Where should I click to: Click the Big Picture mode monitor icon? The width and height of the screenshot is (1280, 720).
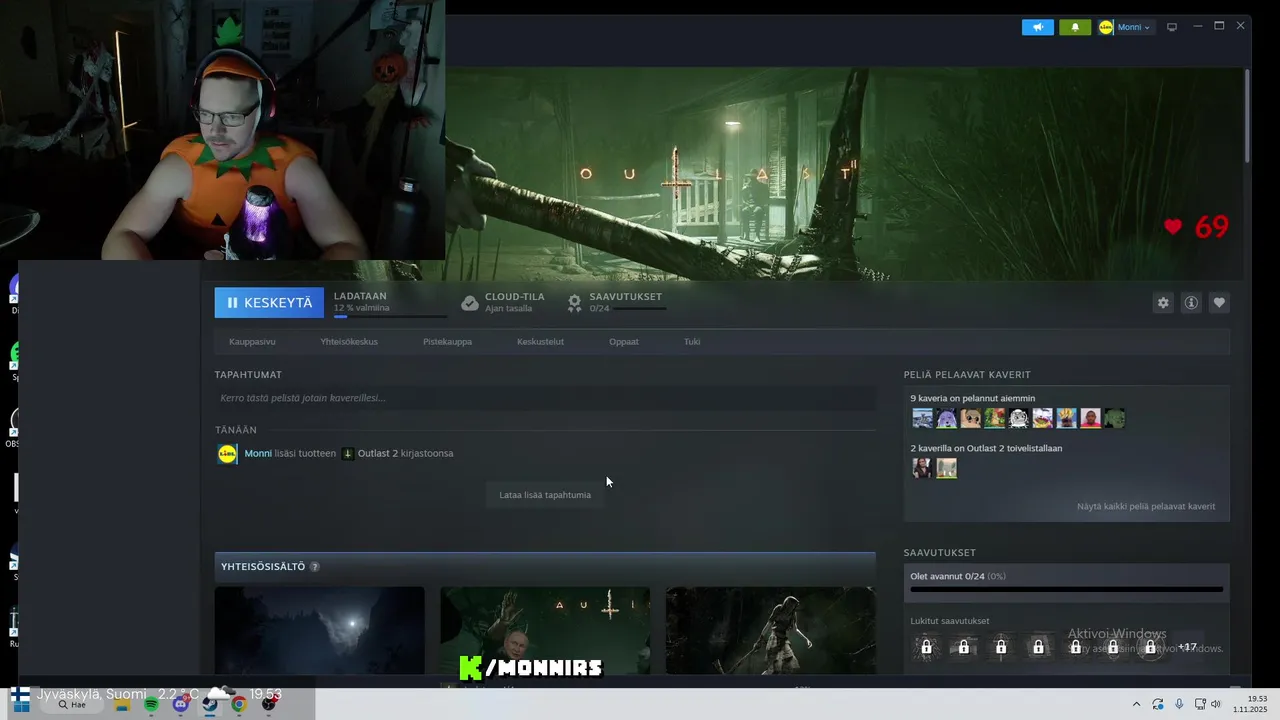(x=1172, y=27)
